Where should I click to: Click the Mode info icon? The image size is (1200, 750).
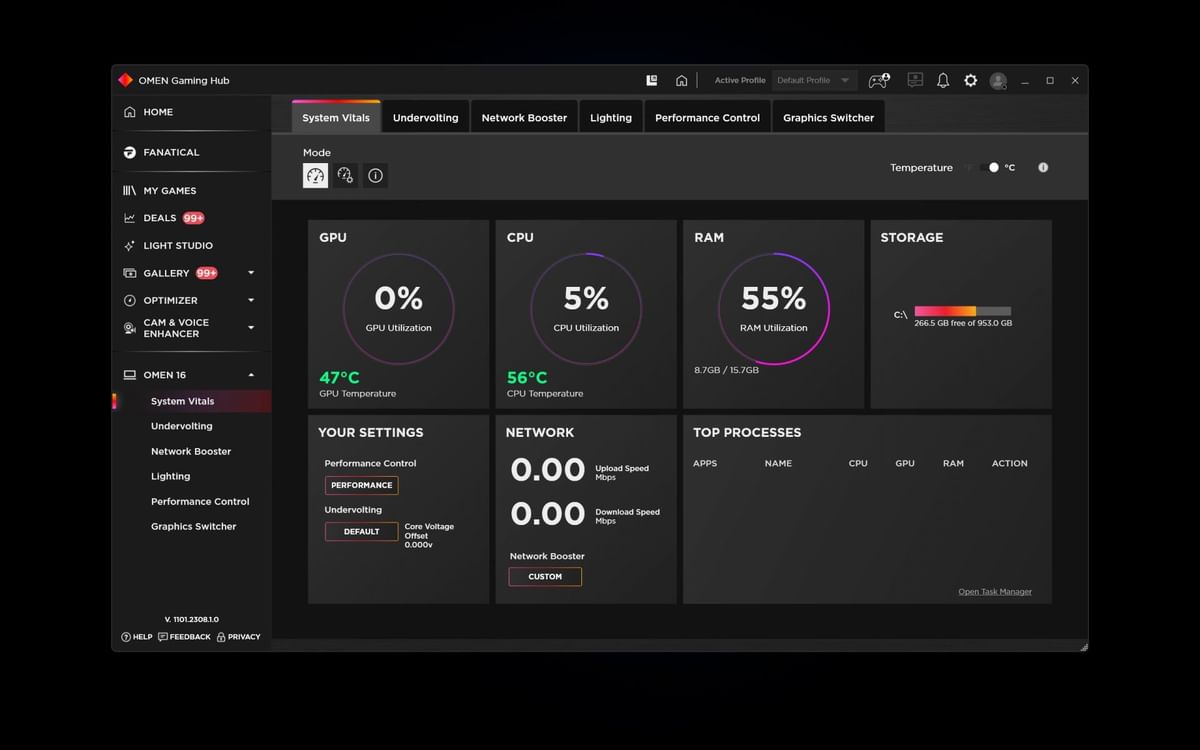[375, 175]
